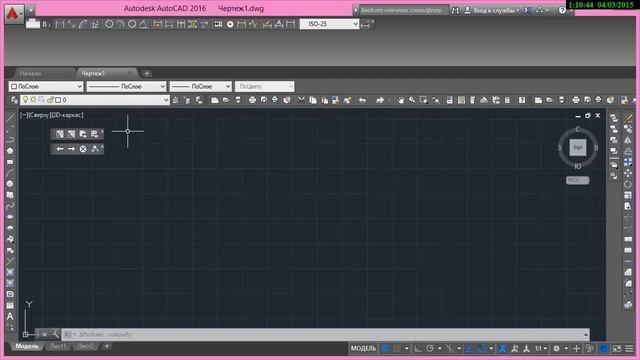This screenshot has width=640, height=360.
Task: Toggle annotation monitor plus icon
Action: [x=576, y=349]
